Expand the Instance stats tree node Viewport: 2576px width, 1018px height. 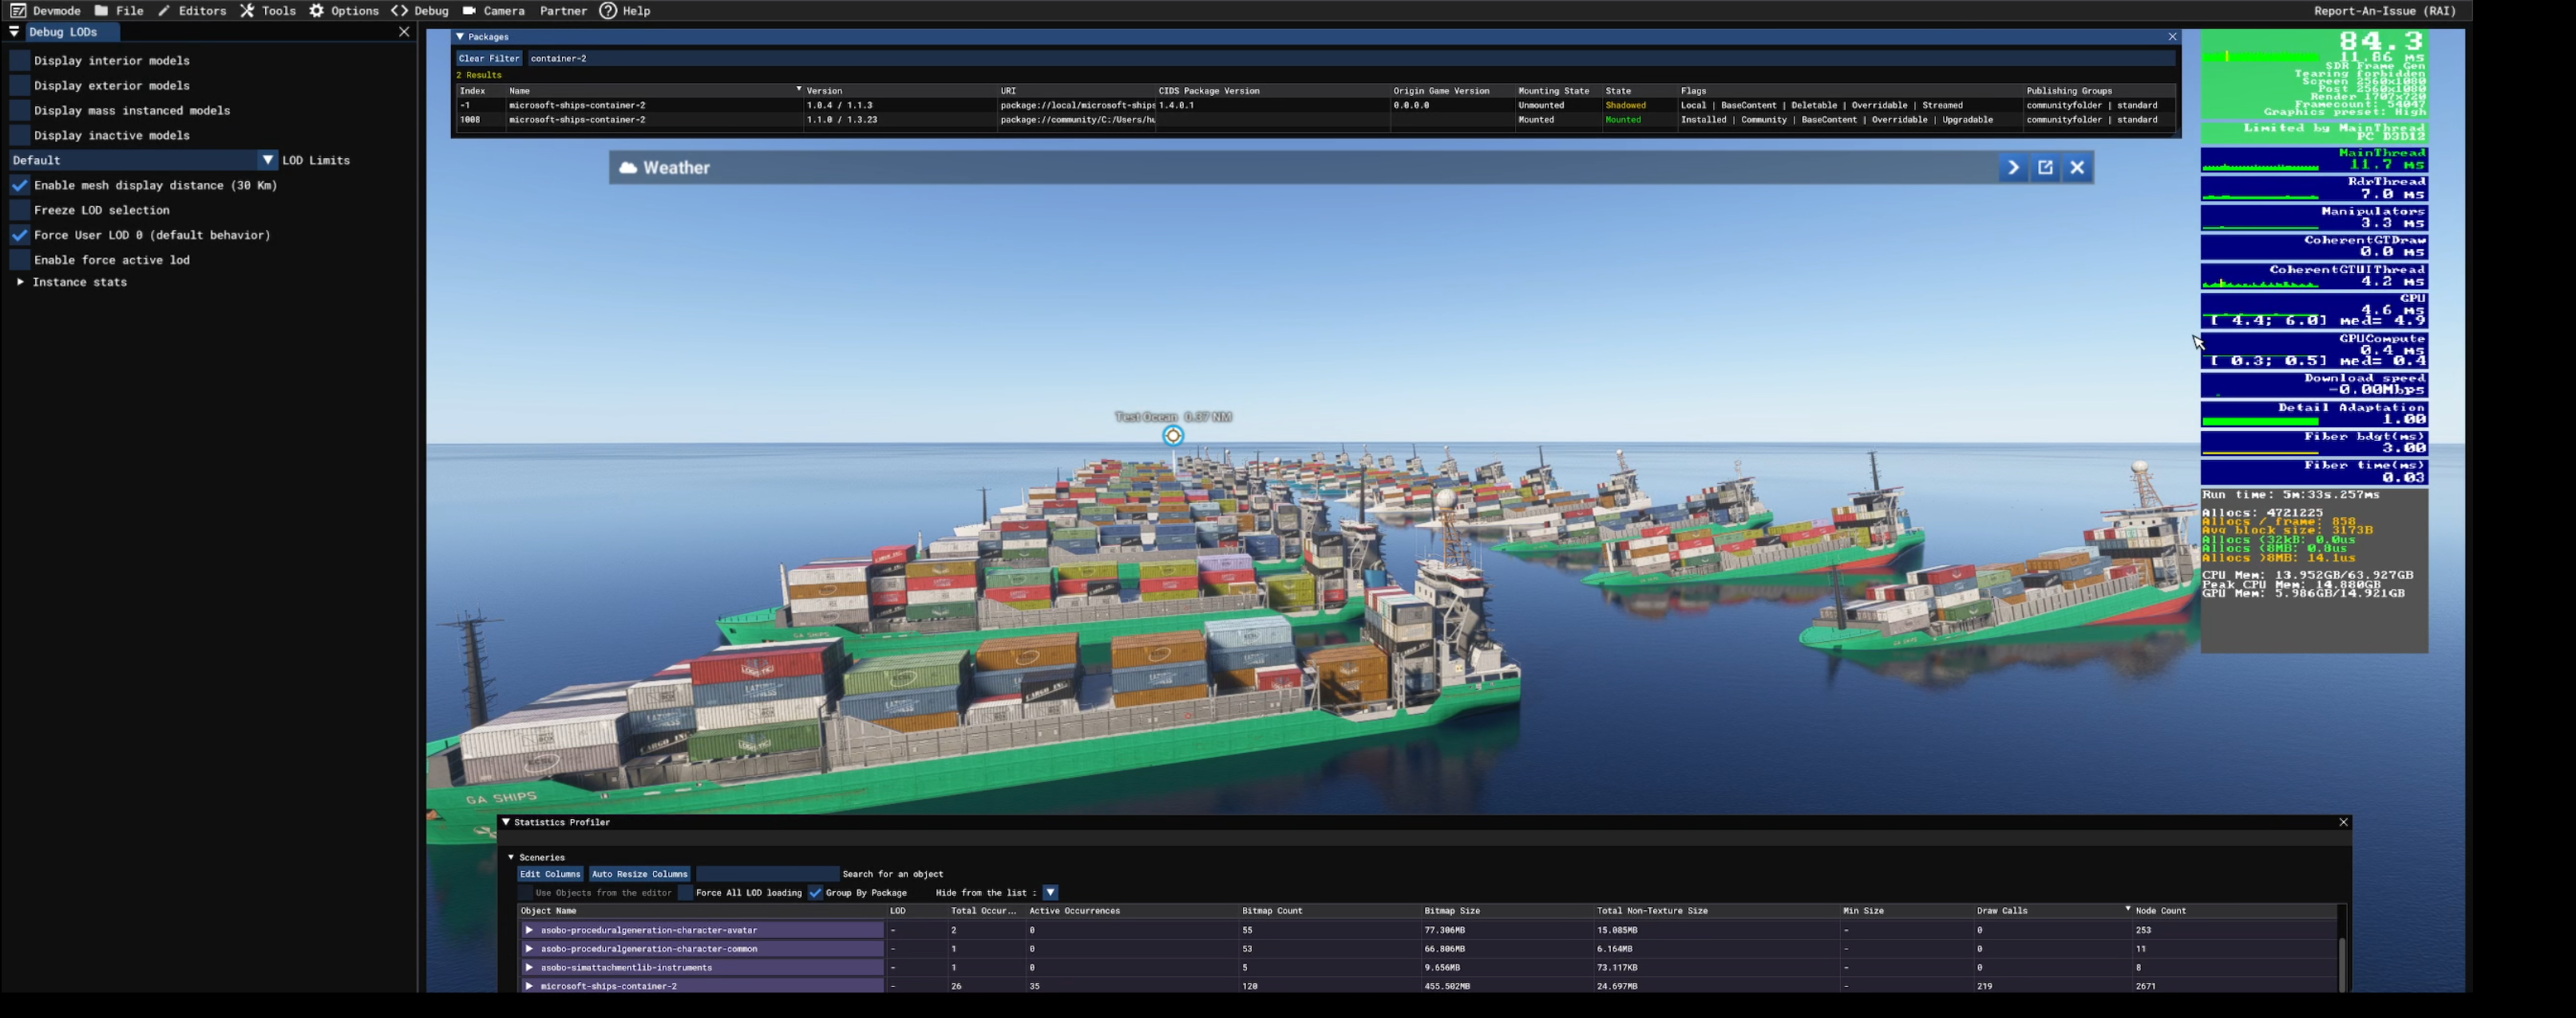[20, 282]
